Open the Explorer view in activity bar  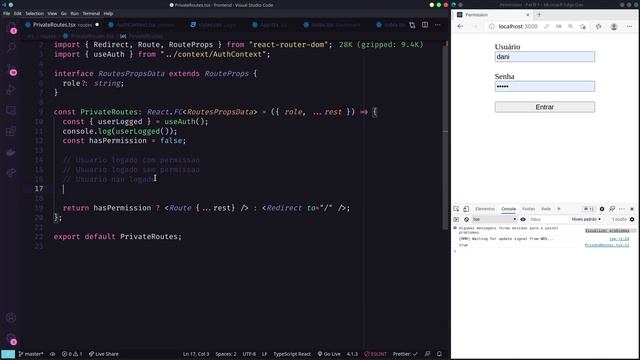tap(11, 28)
